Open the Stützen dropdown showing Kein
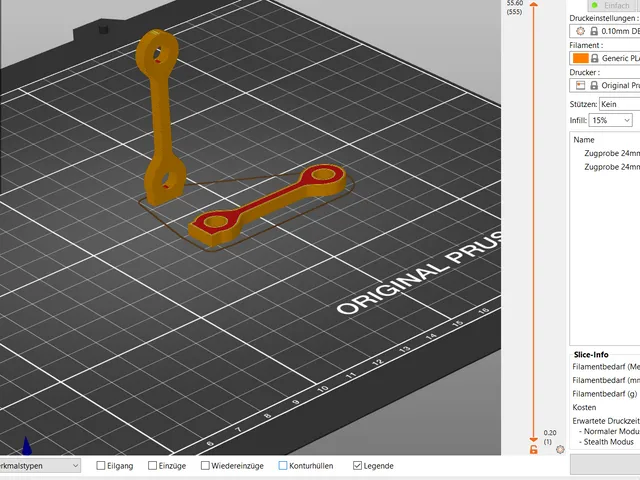 (x=619, y=104)
